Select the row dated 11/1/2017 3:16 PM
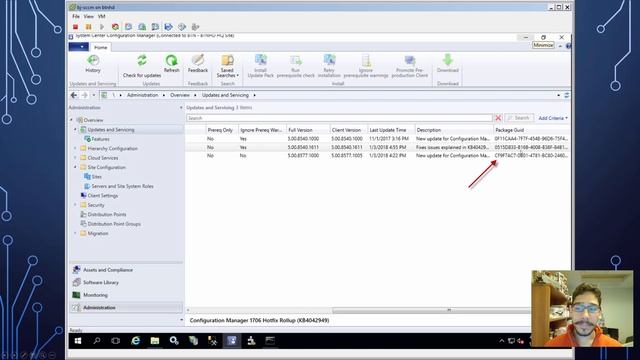 378,139
